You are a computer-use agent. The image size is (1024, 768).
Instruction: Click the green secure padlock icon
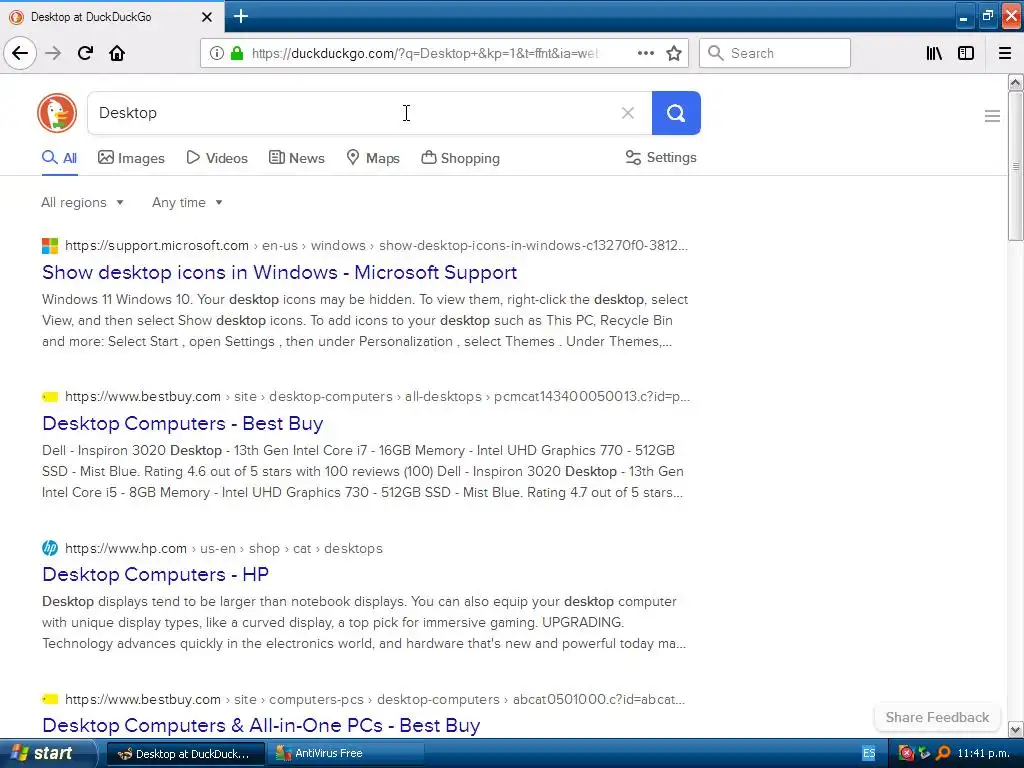click(x=237, y=53)
